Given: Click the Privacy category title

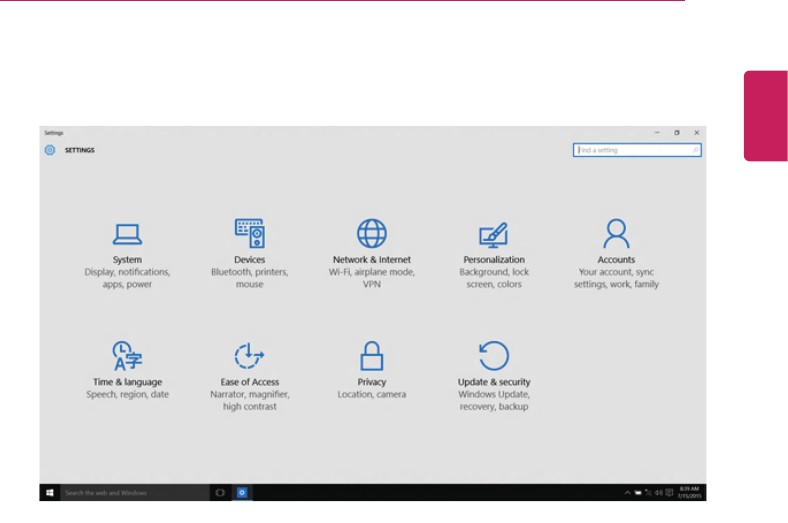Looking at the screenshot, I should [x=372, y=382].
